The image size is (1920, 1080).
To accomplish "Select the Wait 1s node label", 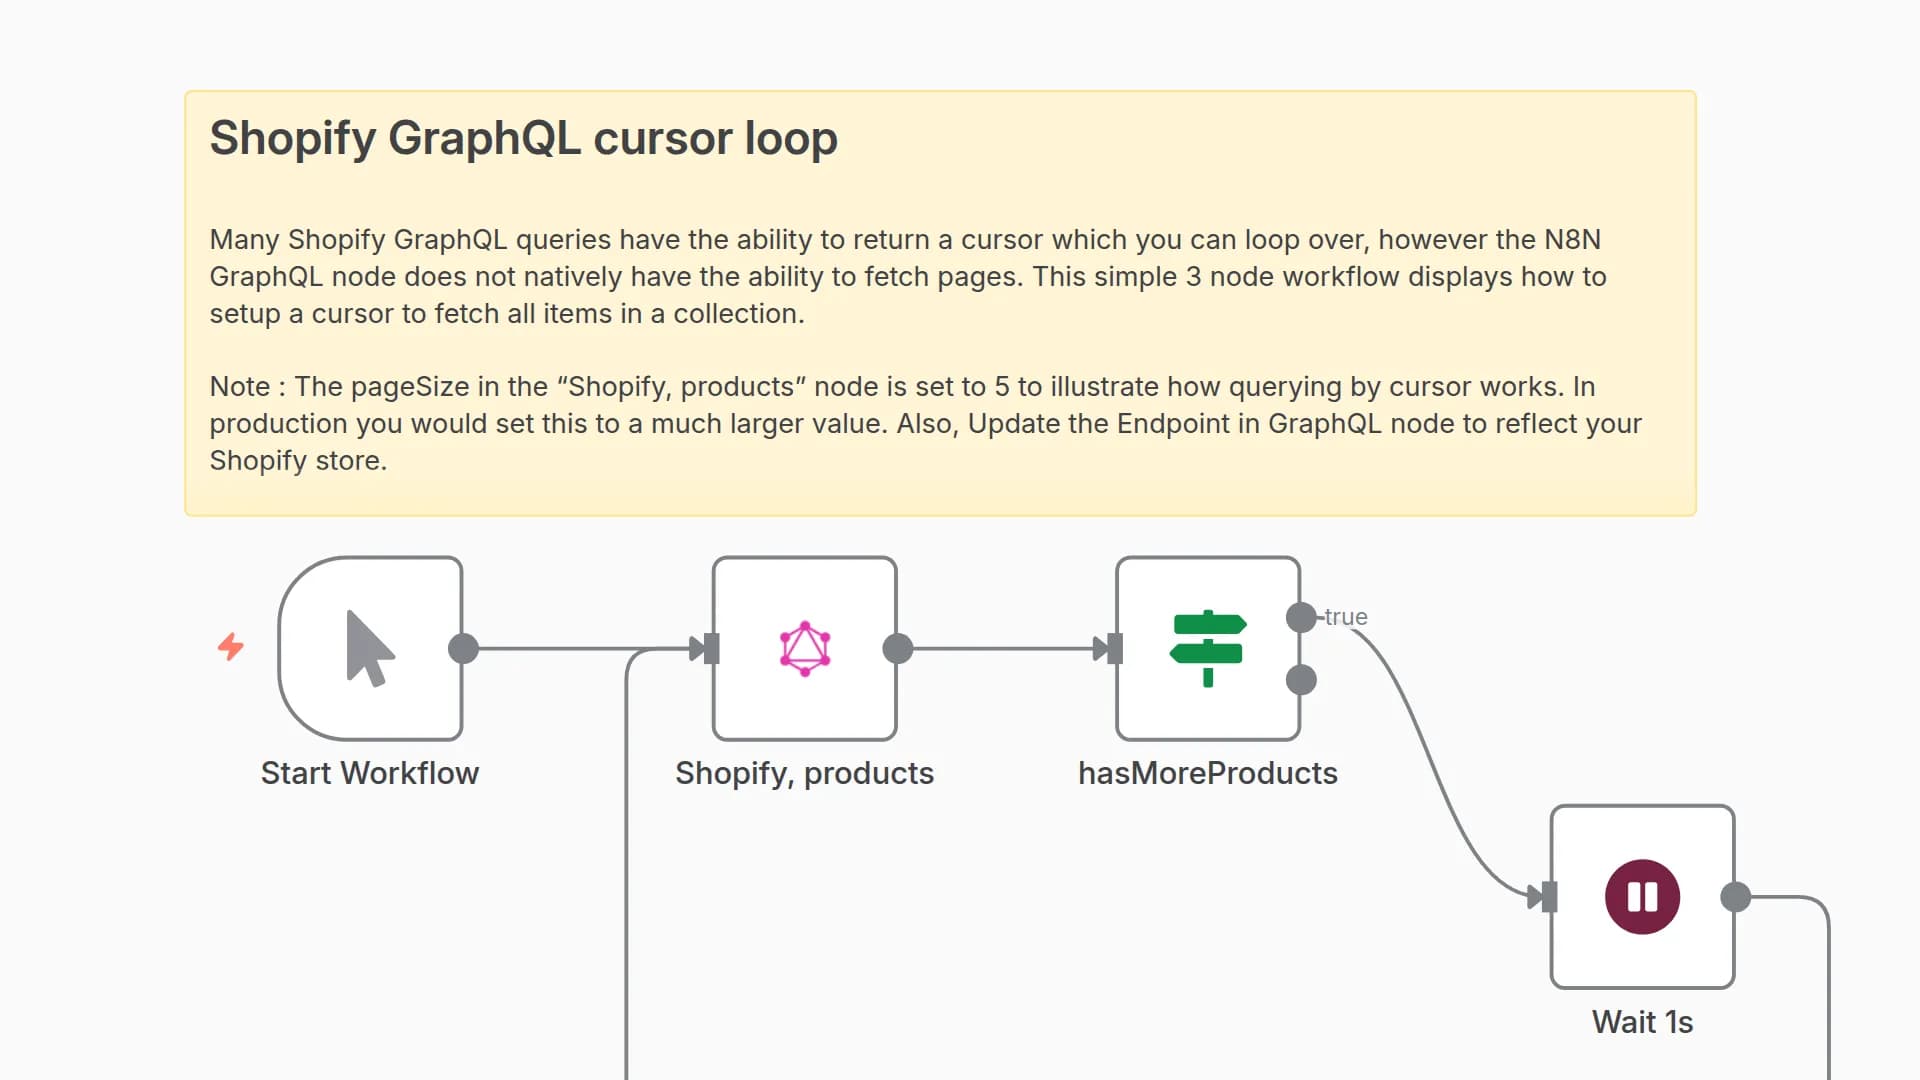I will (x=1642, y=1022).
